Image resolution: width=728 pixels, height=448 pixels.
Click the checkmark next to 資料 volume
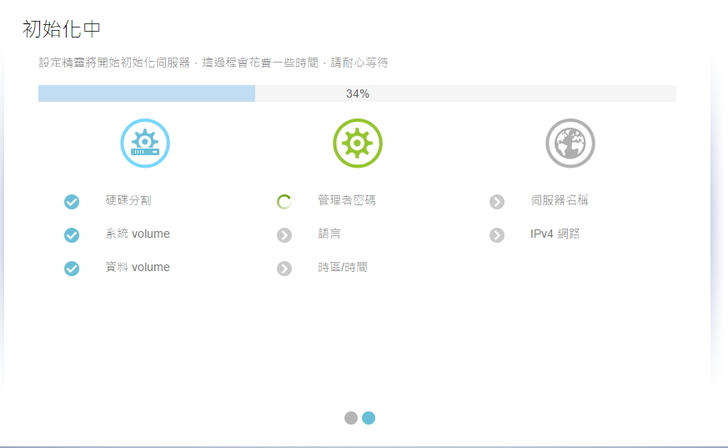72,268
